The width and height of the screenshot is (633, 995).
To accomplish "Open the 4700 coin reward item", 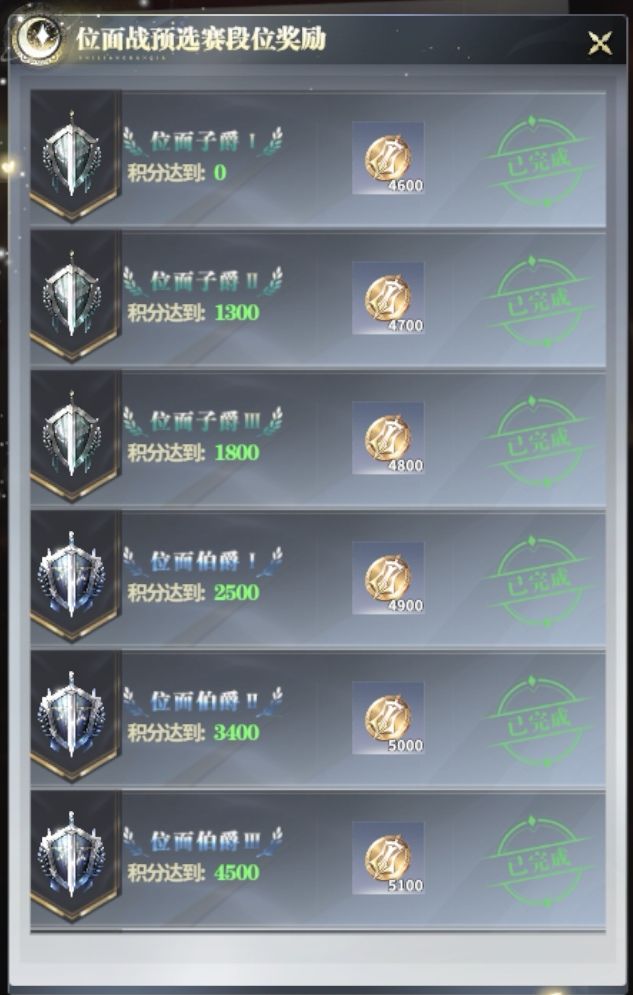I will pos(388,298).
